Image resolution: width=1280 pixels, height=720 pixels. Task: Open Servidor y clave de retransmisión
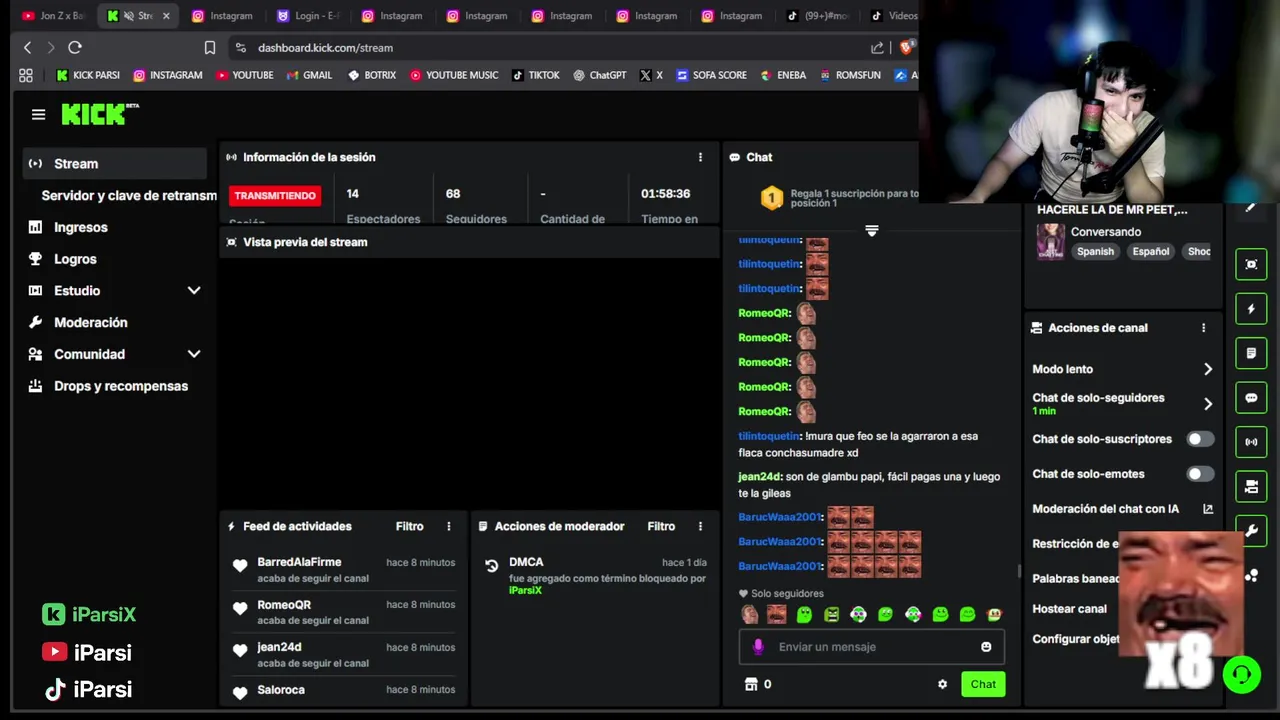pyautogui.click(x=129, y=195)
